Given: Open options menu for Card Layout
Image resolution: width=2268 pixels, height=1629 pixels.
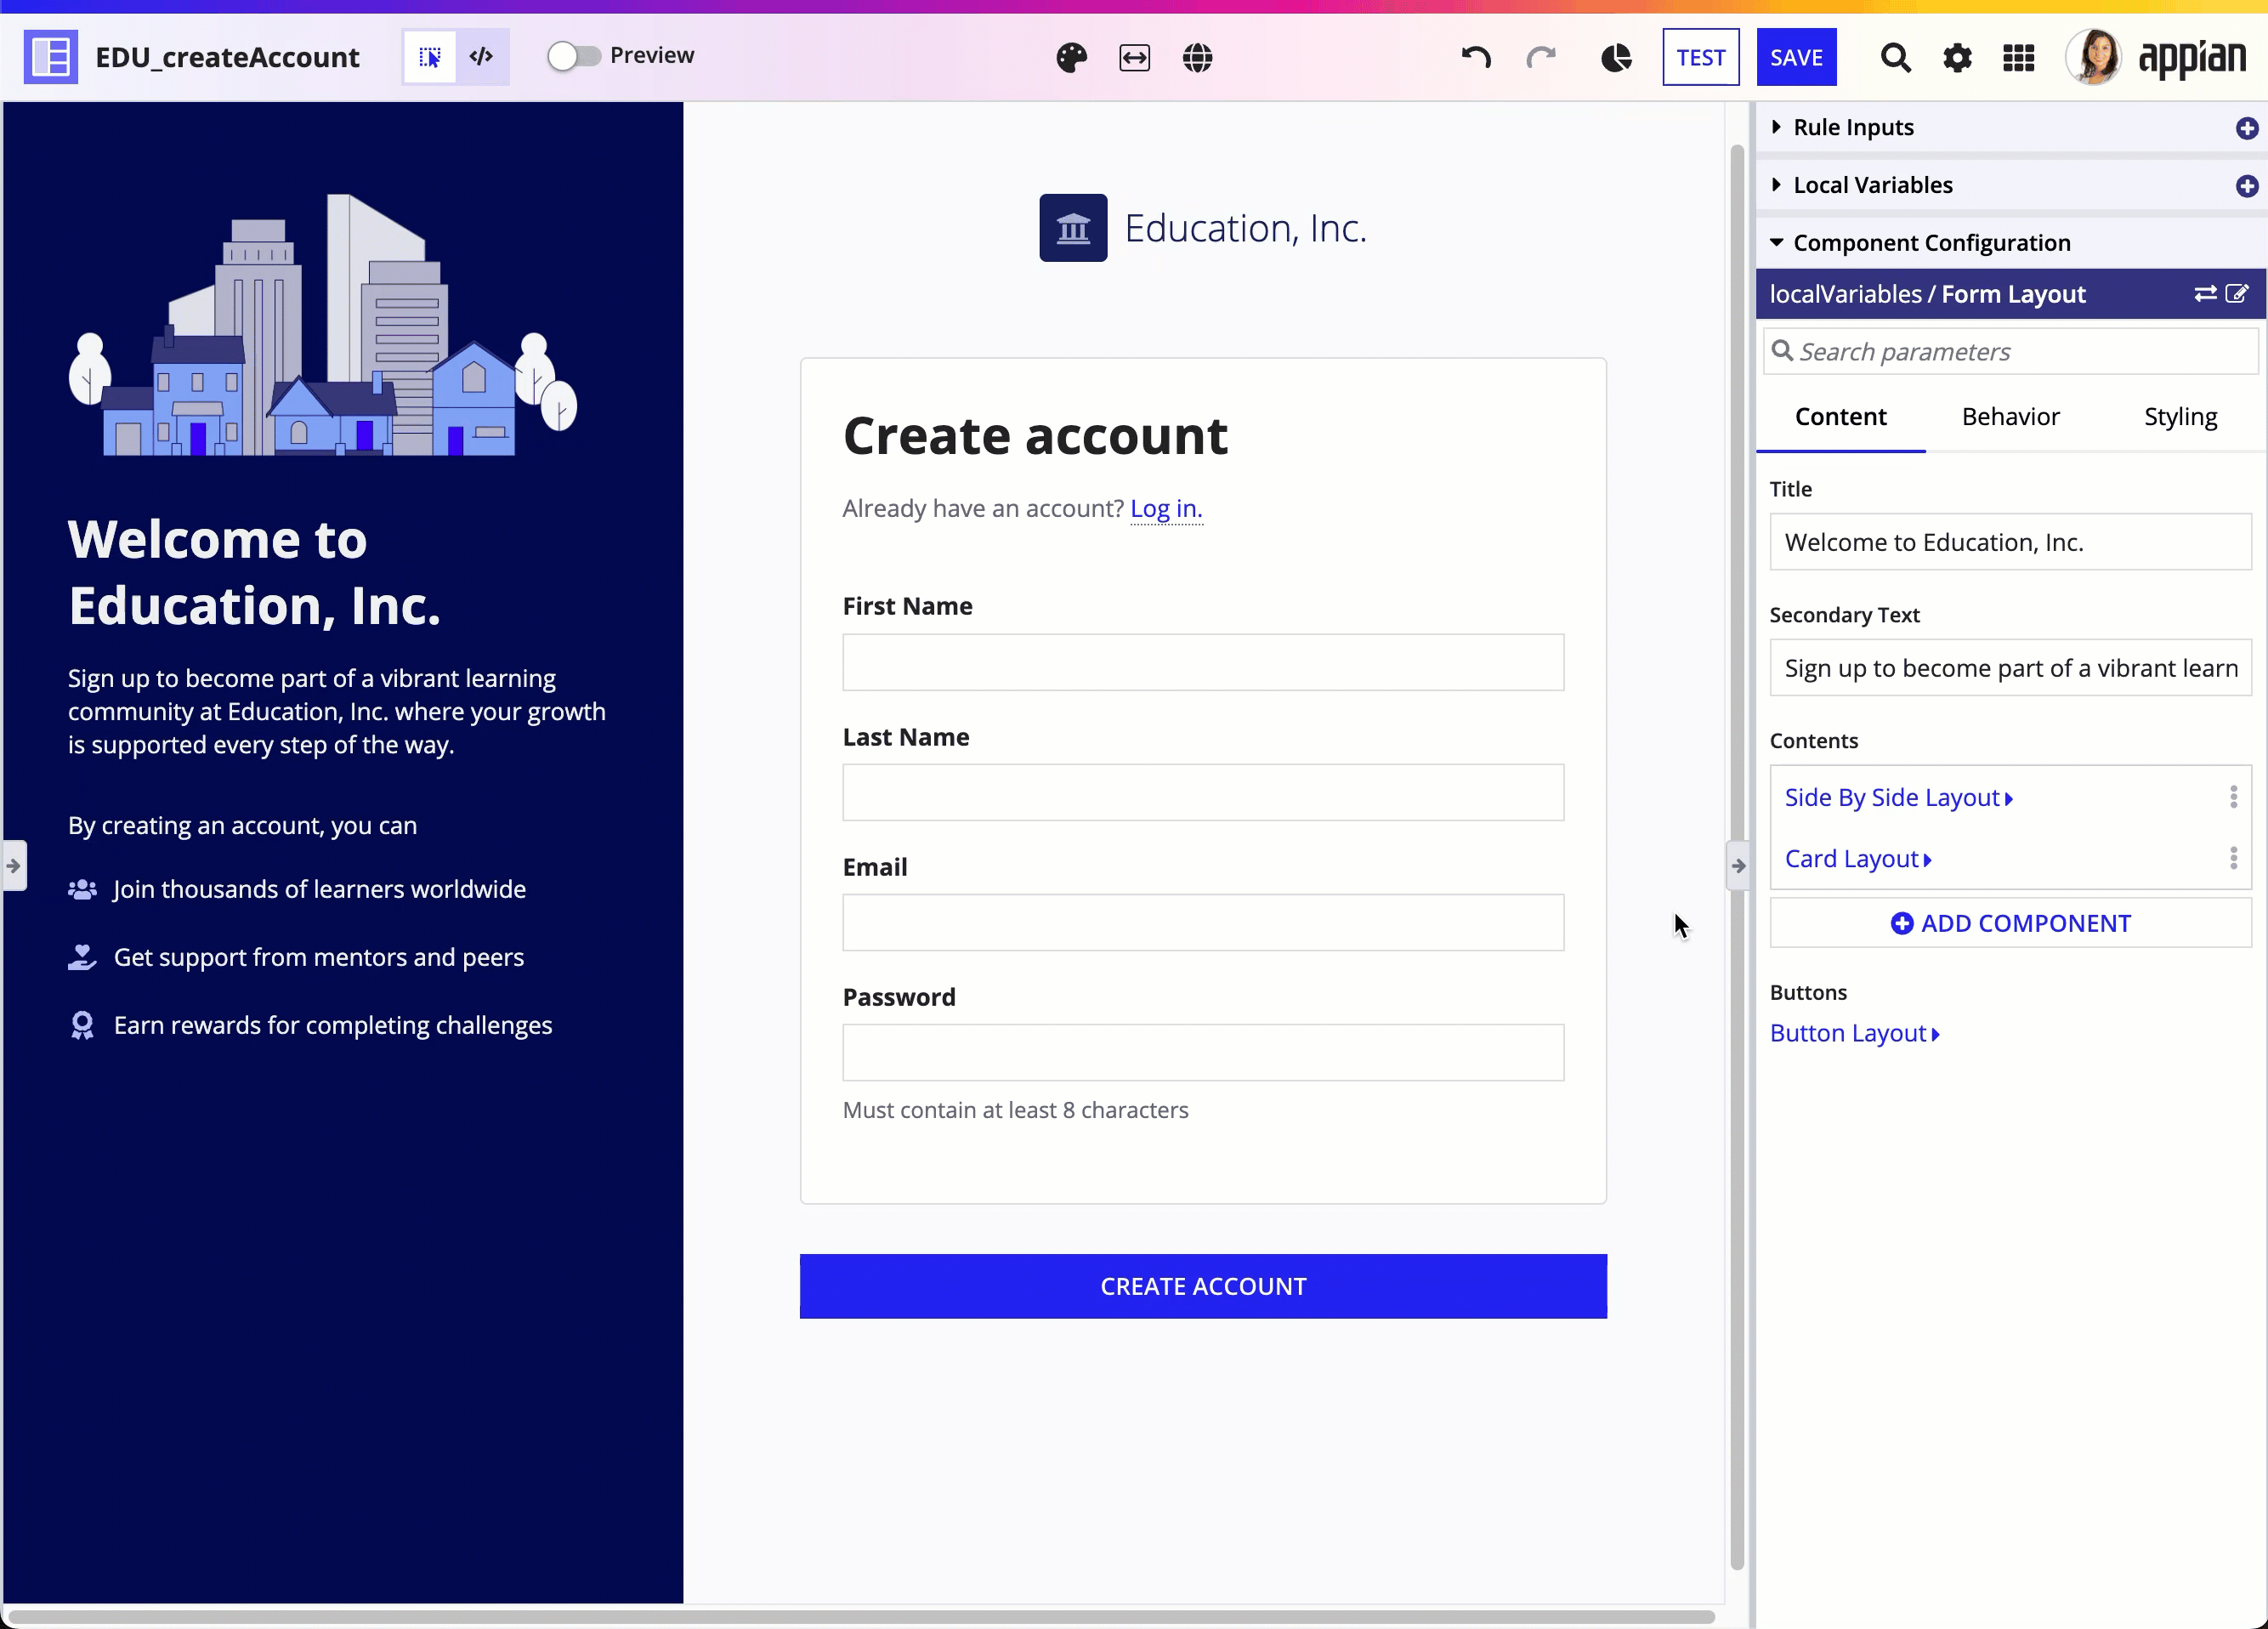Looking at the screenshot, I should tap(2233, 858).
